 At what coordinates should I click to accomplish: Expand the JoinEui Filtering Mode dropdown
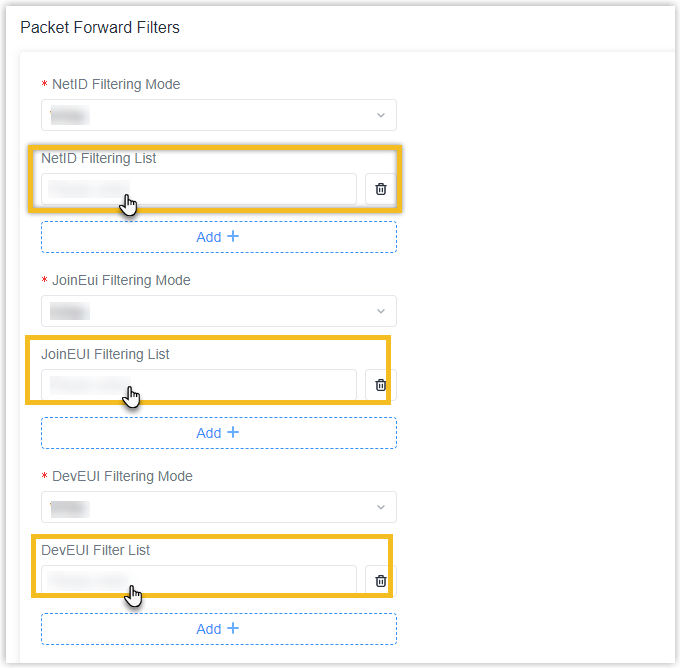[219, 311]
